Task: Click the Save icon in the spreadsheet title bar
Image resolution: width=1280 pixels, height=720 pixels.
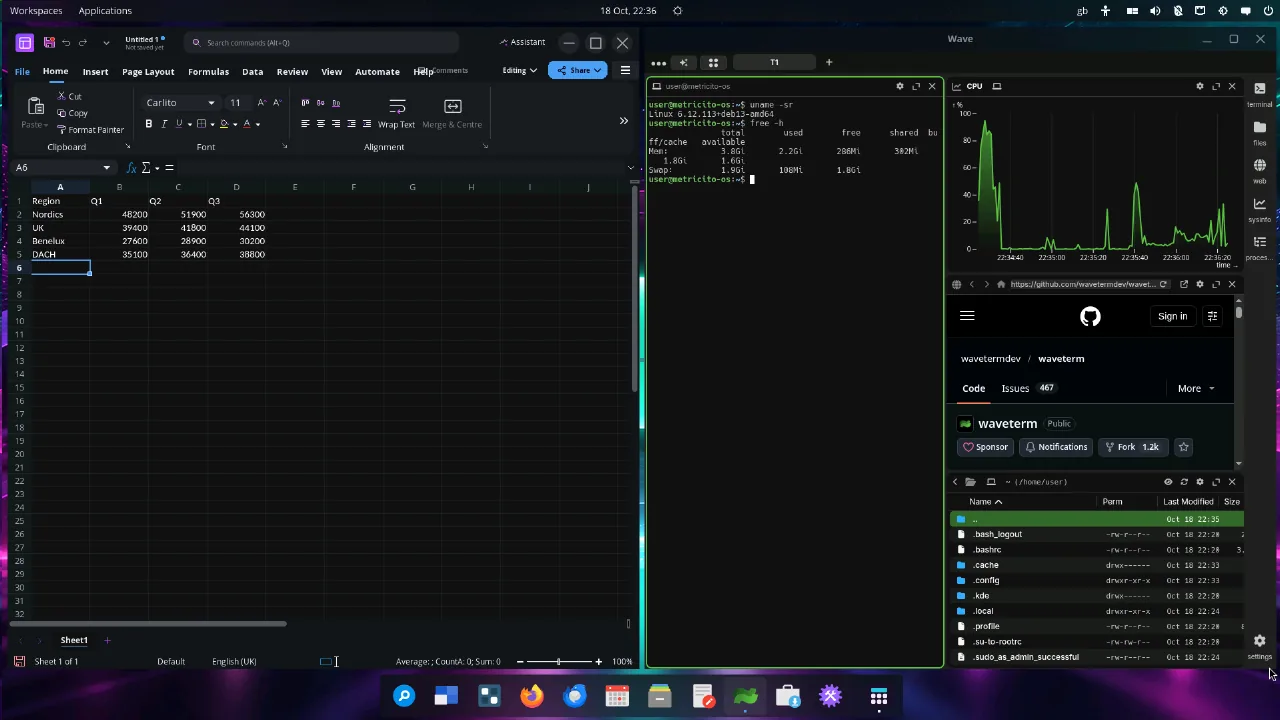Action: [49, 43]
